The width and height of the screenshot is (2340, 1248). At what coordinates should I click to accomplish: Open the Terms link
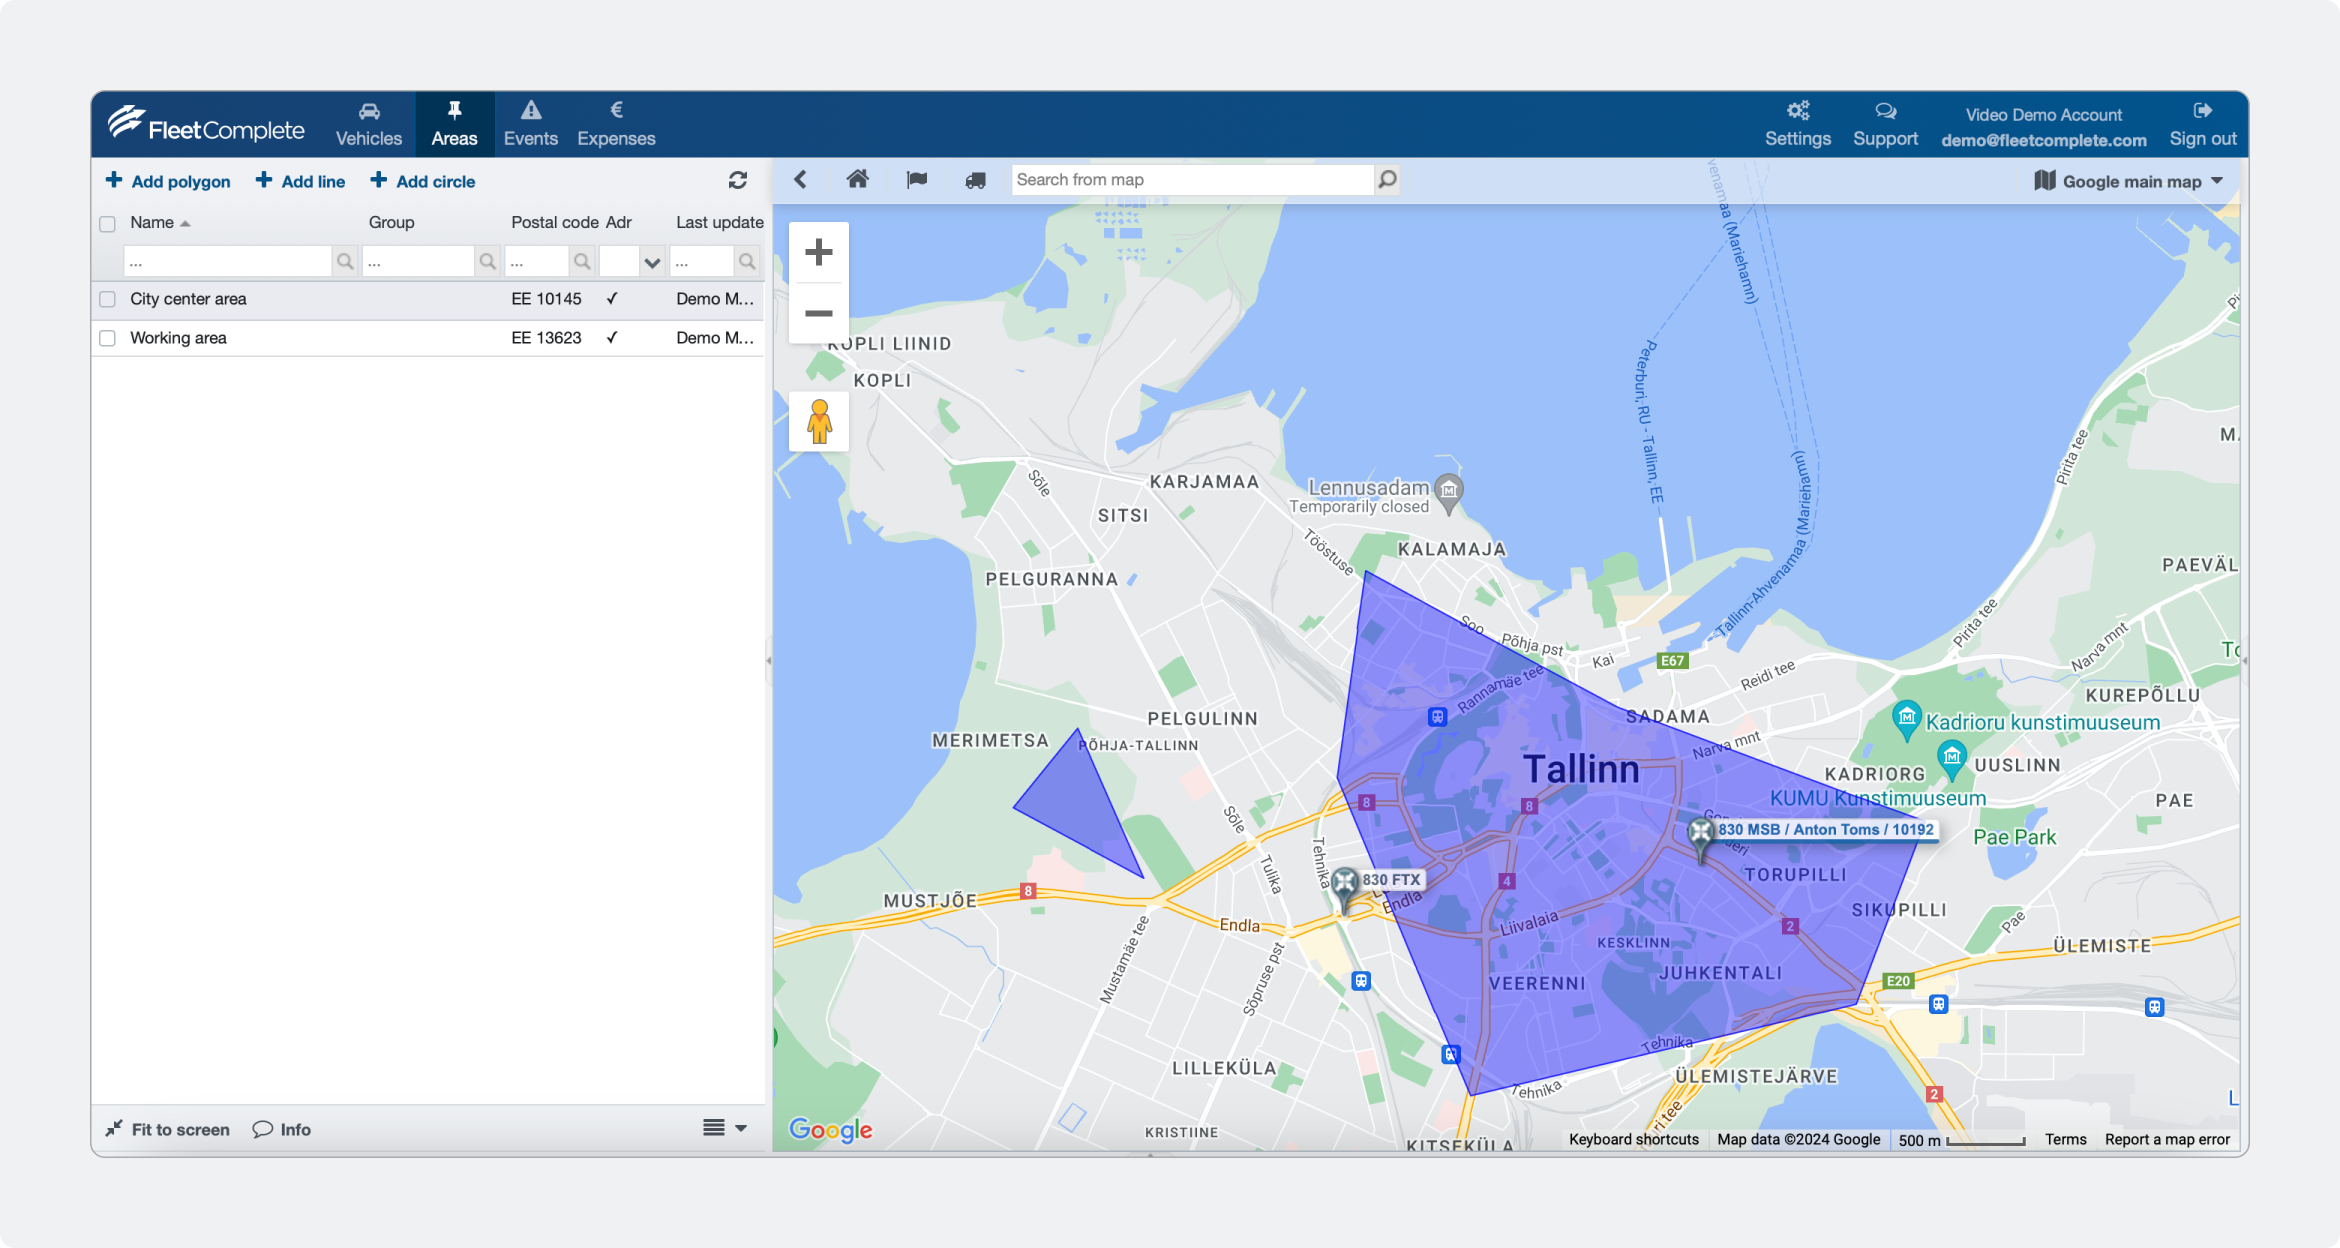click(2065, 1139)
